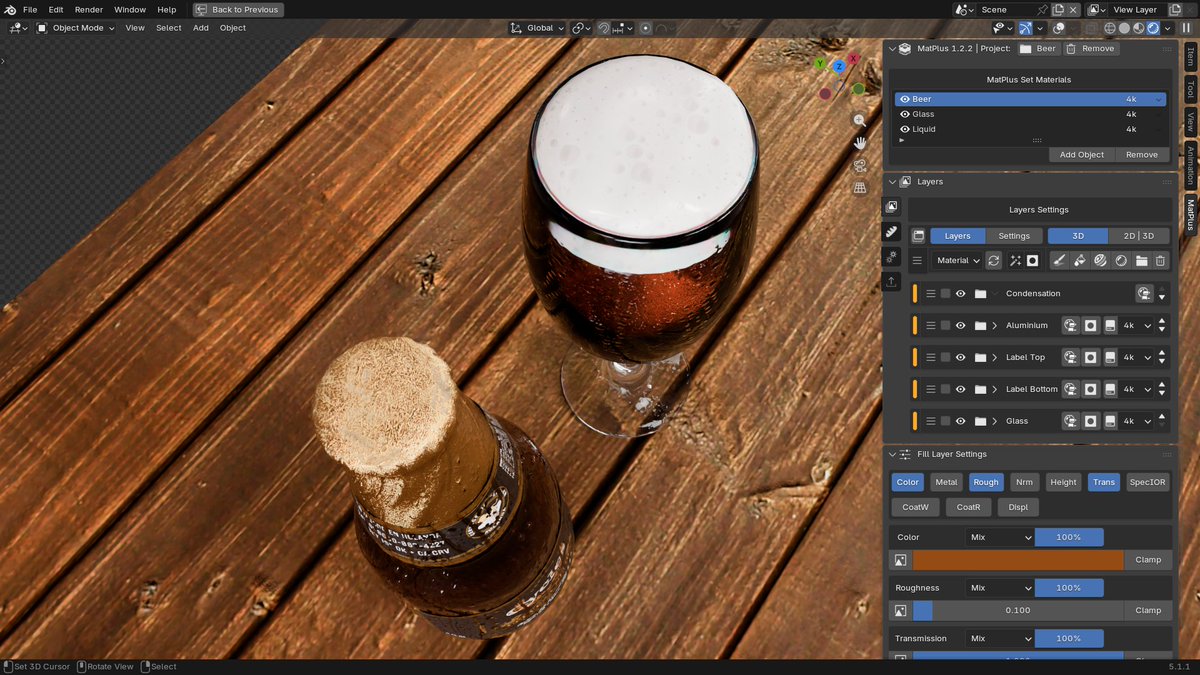
Task: Click the circular filter layer icon
Action: (1120, 260)
